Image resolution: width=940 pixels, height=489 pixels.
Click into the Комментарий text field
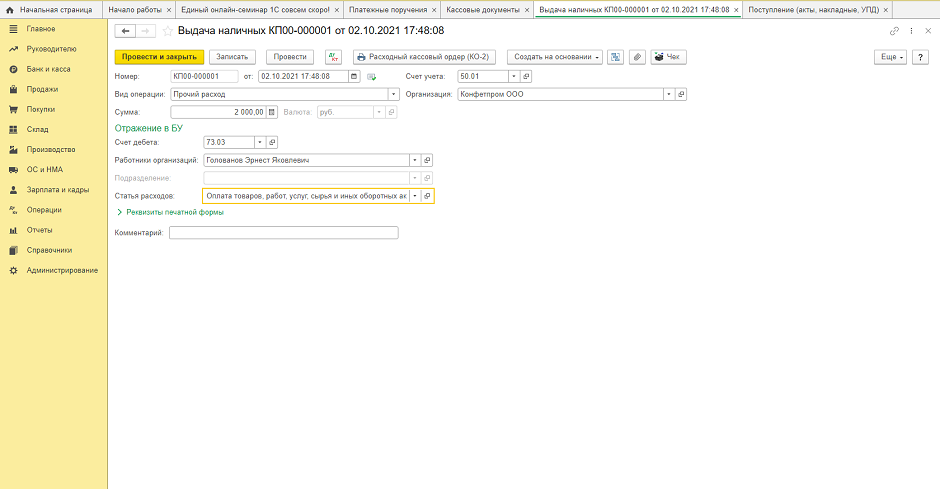click(283, 233)
